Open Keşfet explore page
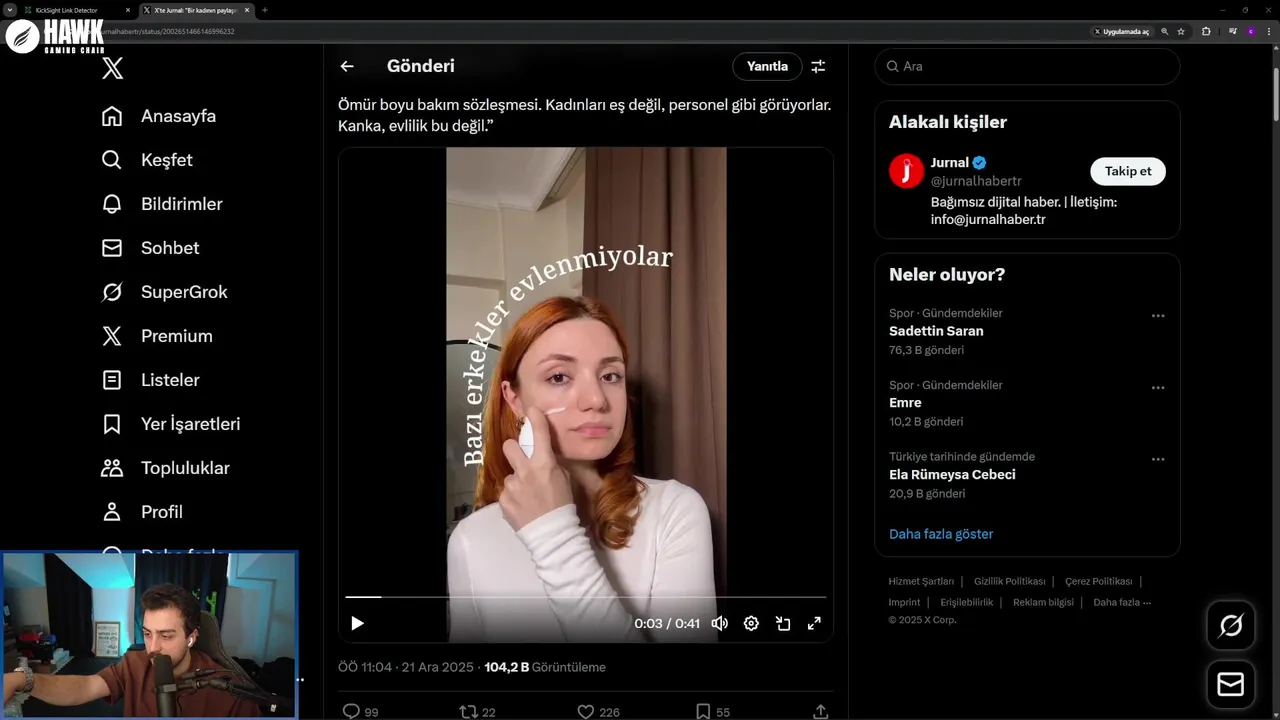This screenshot has width=1280, height=720. [147, 160]
